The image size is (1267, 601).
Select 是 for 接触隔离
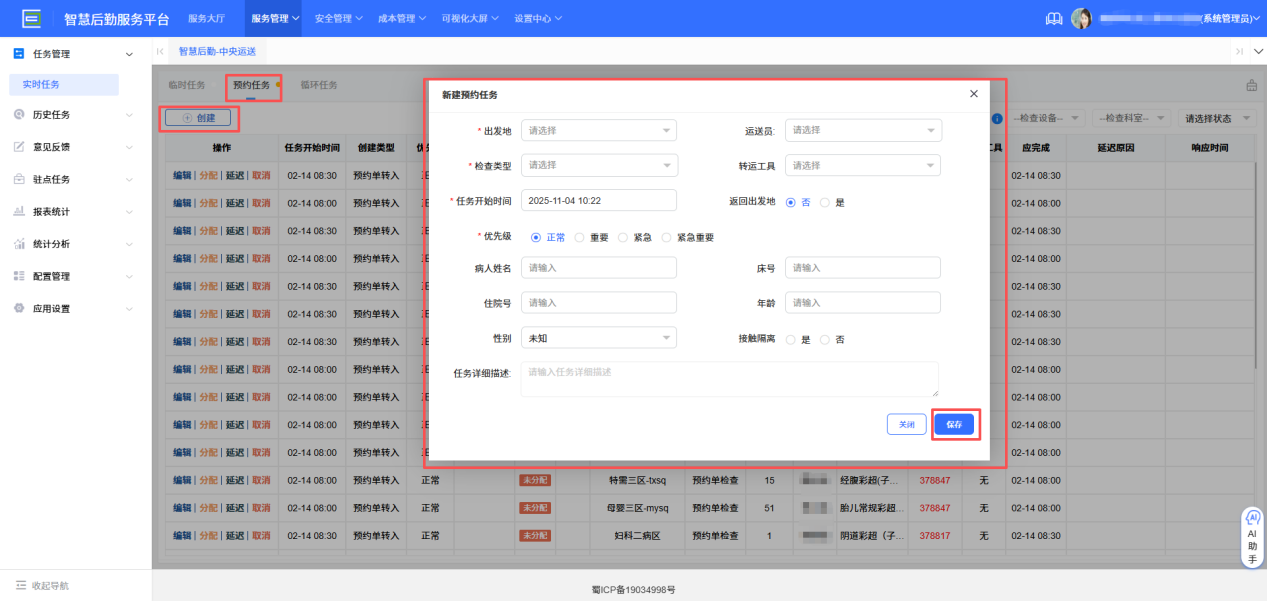790,337
